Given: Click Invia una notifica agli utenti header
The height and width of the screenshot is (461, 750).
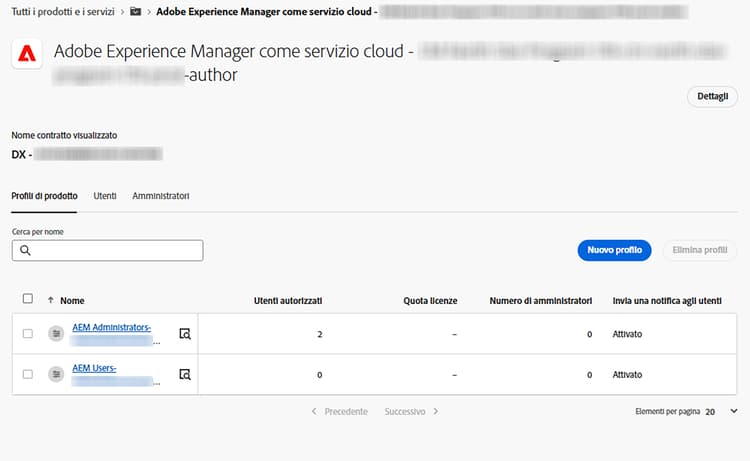Looking at the screenshot, I should 667,301.
